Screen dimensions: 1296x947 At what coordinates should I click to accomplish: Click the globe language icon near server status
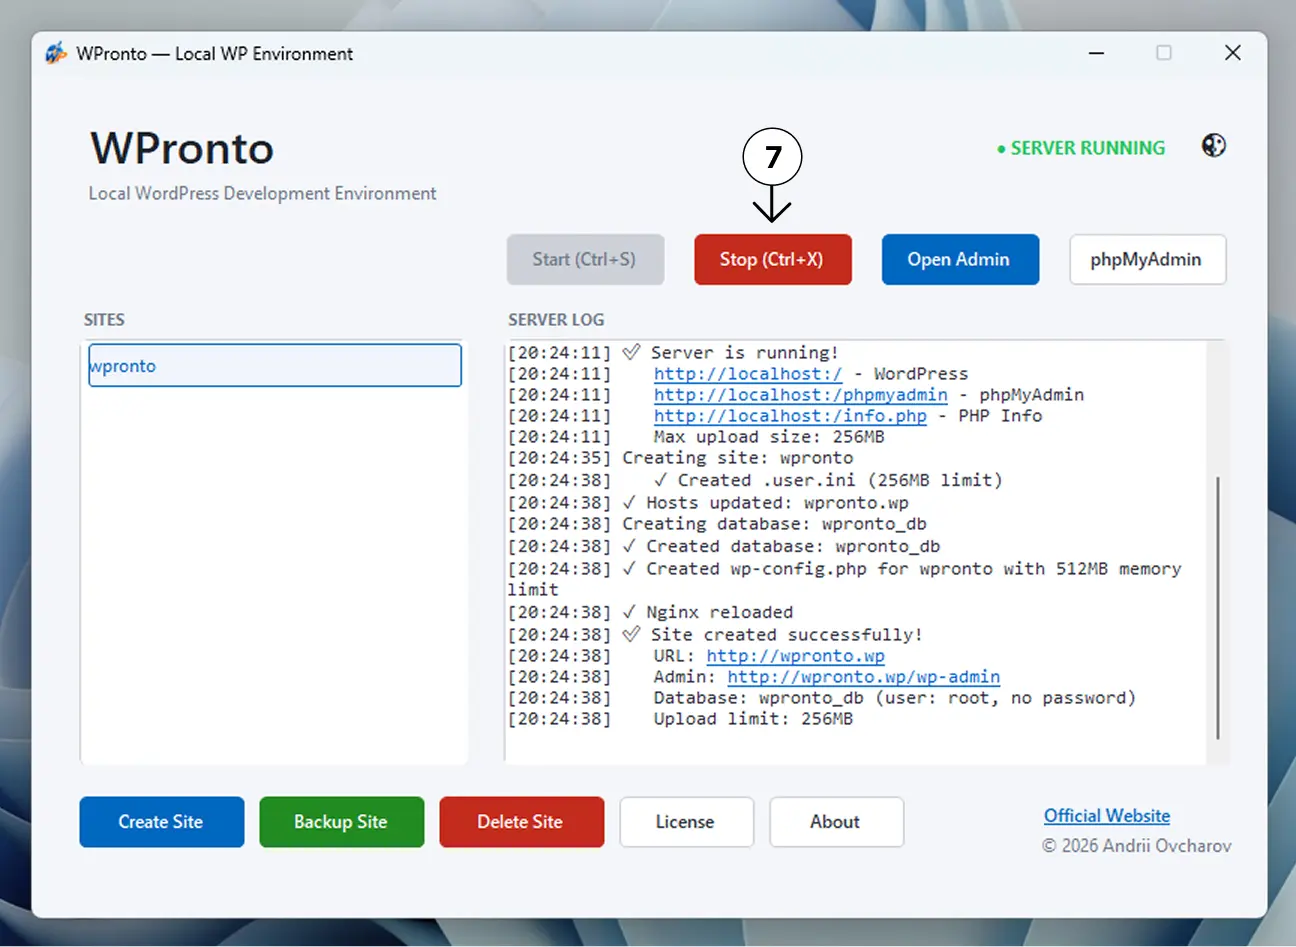(1214, 146)
